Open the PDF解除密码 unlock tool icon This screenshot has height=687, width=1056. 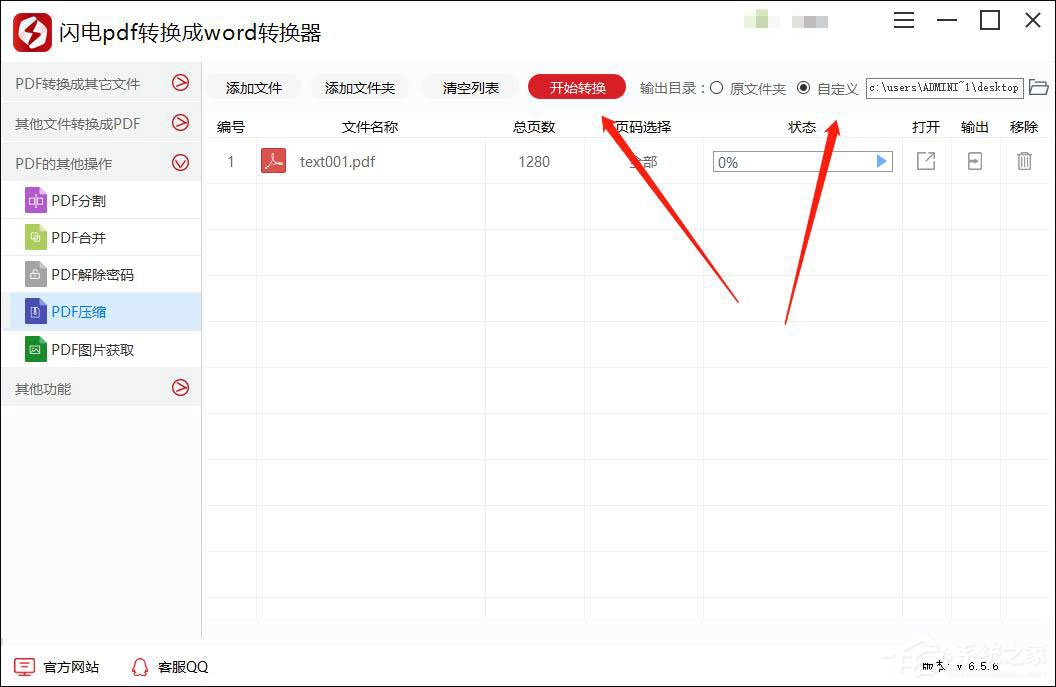click(36, 274)
